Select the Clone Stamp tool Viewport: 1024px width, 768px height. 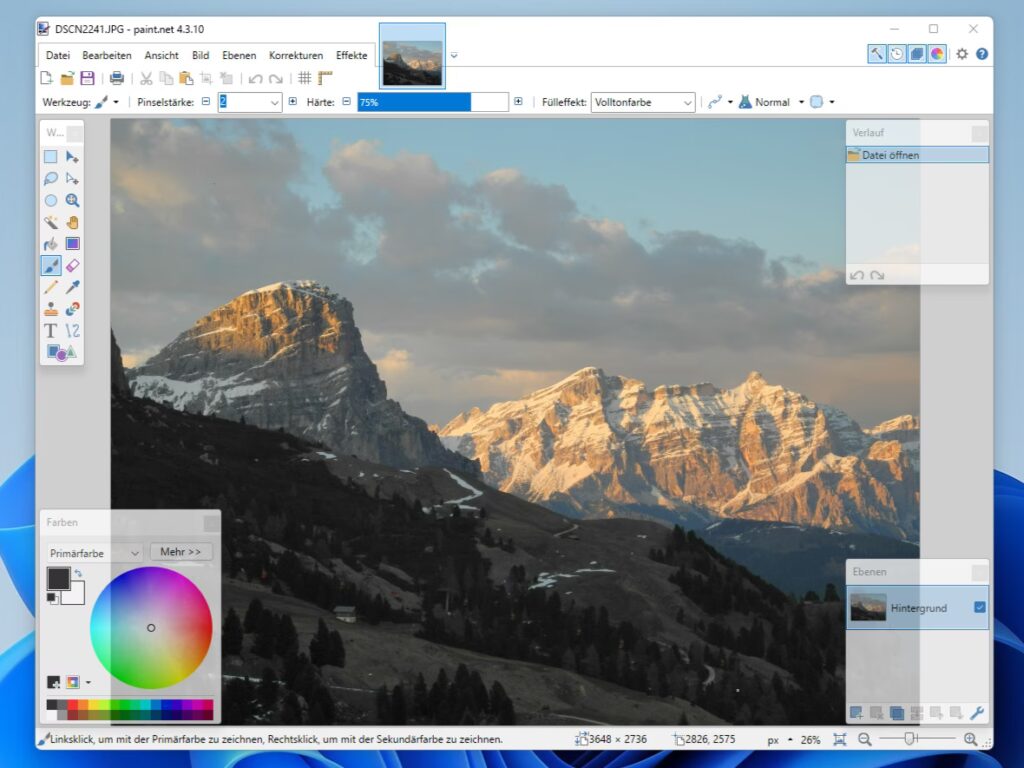click(51, 309)
